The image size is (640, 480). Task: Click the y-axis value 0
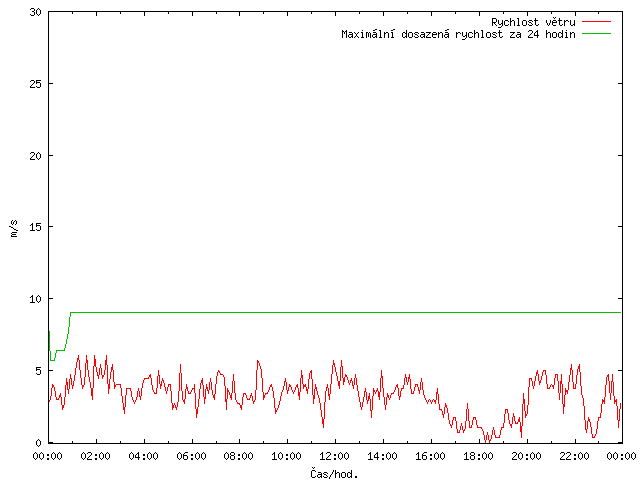pos(39,443)
